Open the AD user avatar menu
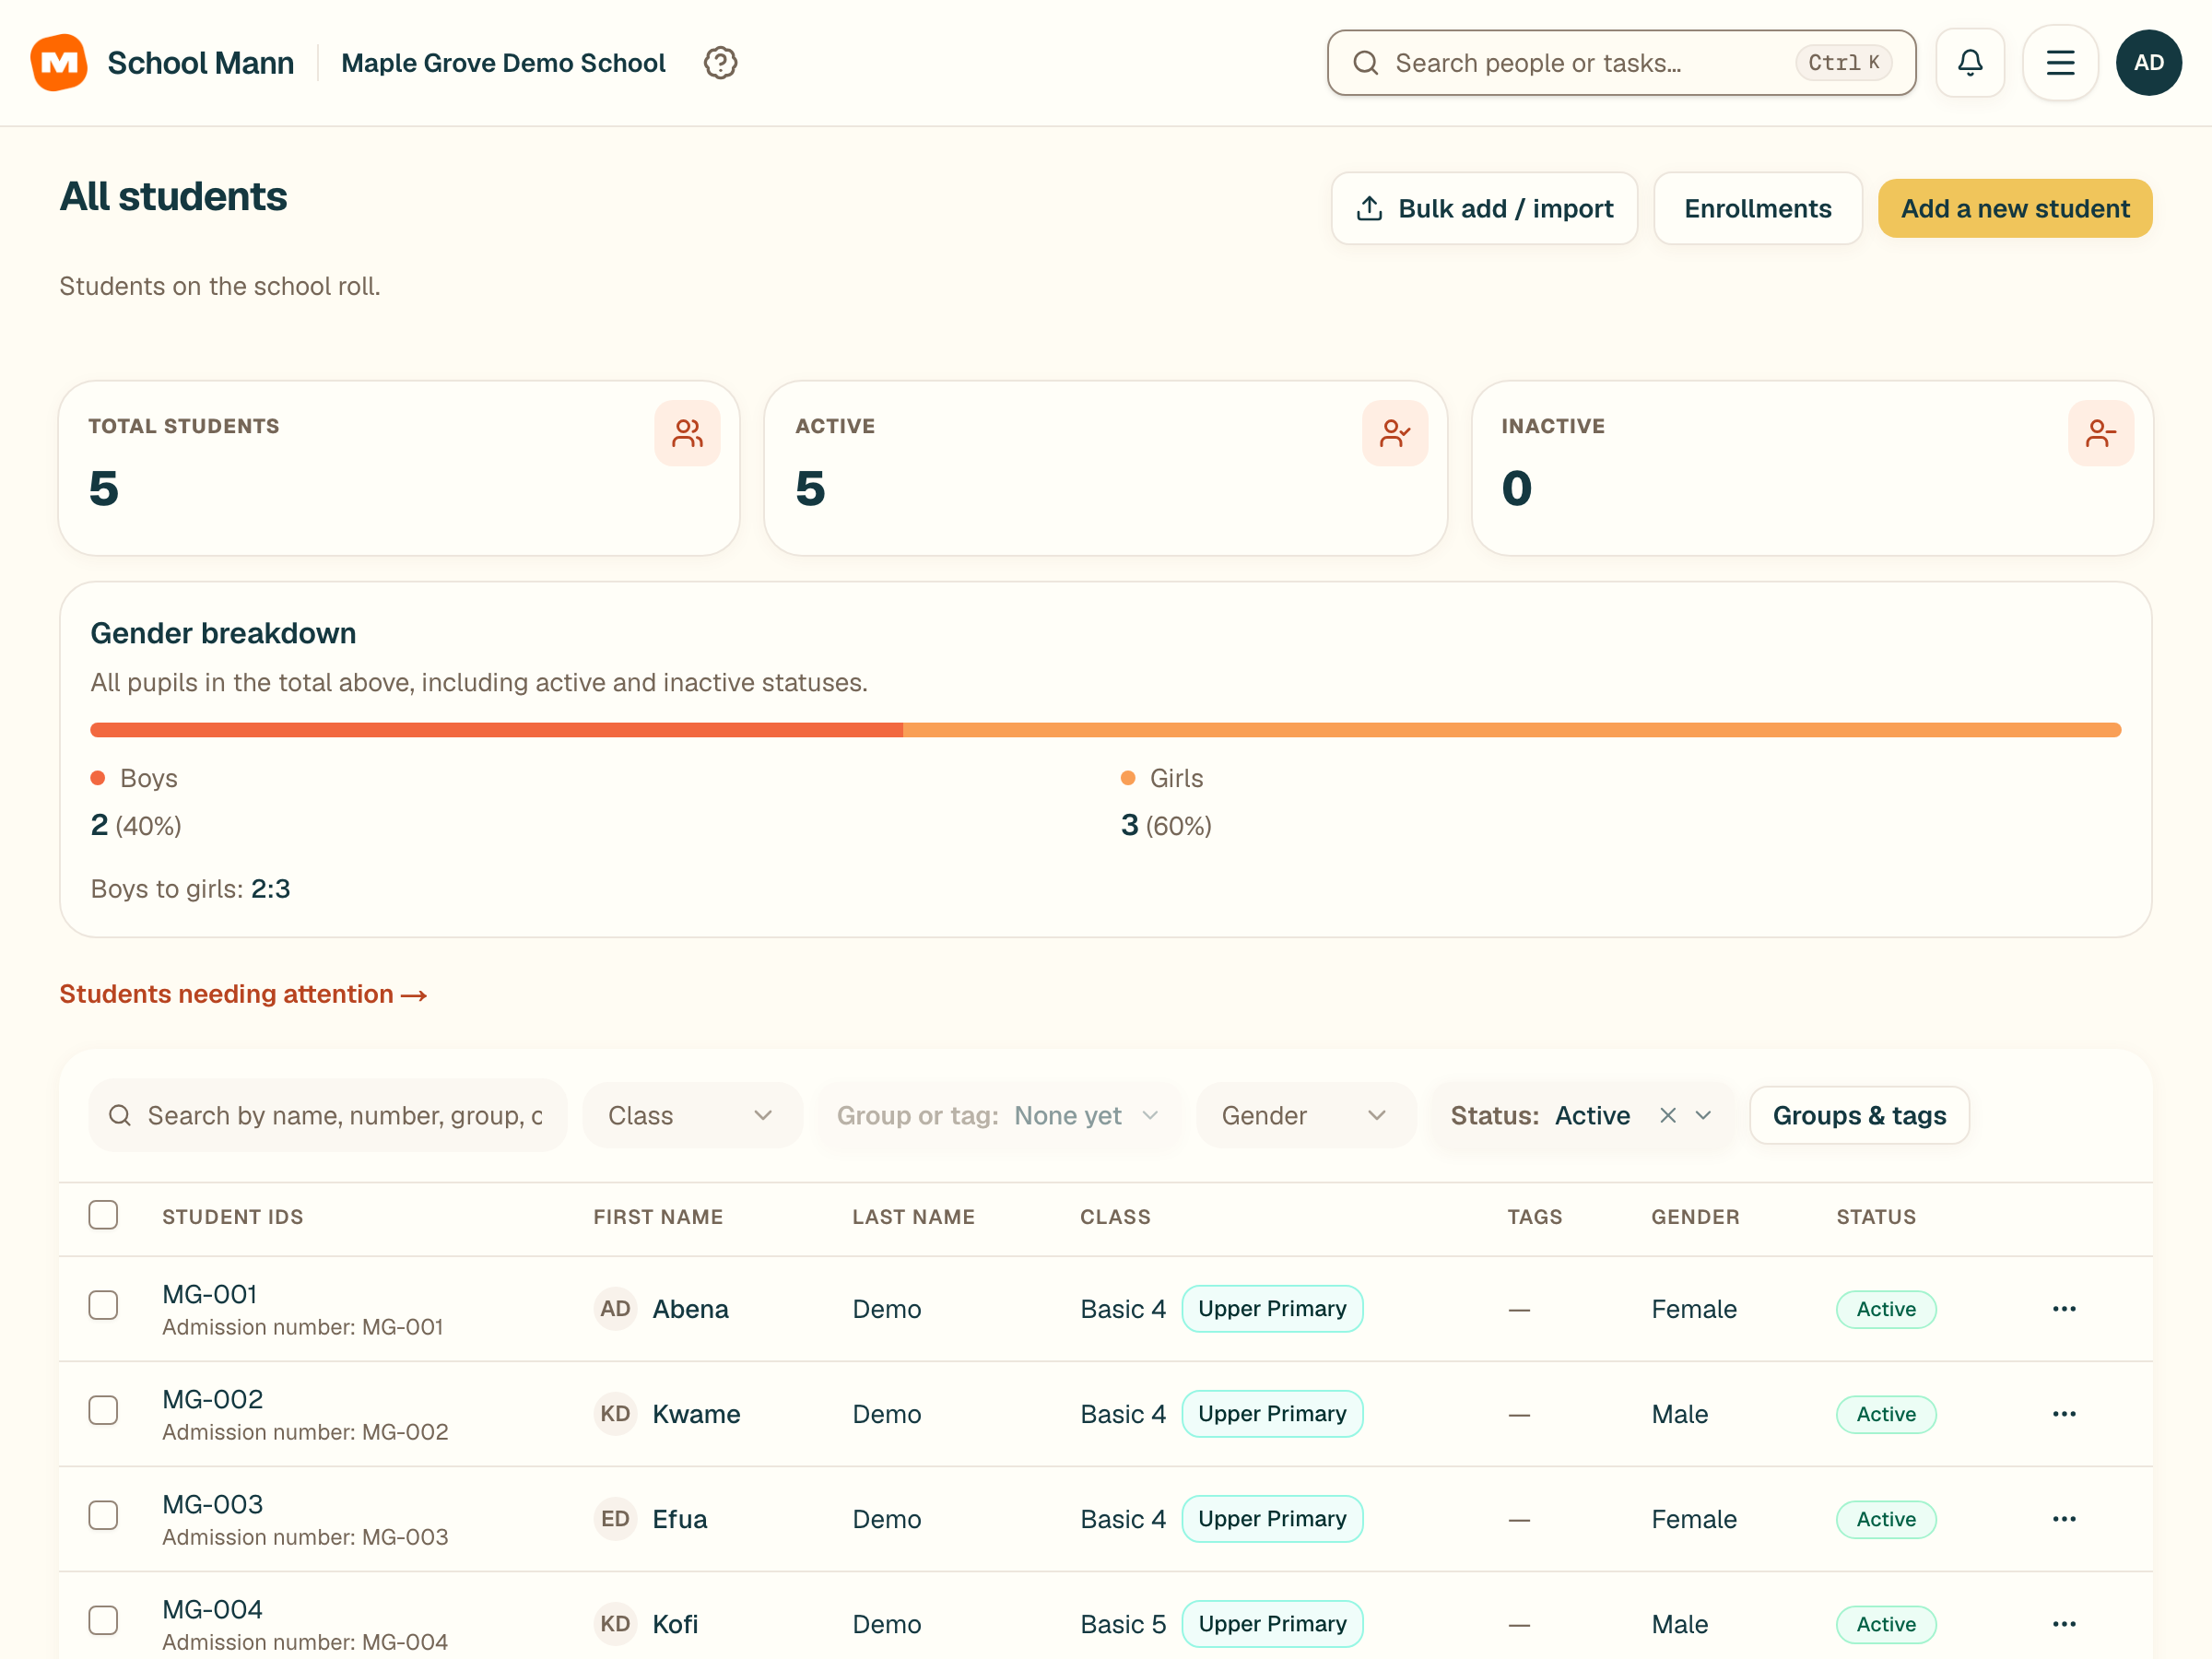 tap(2149, 63)
